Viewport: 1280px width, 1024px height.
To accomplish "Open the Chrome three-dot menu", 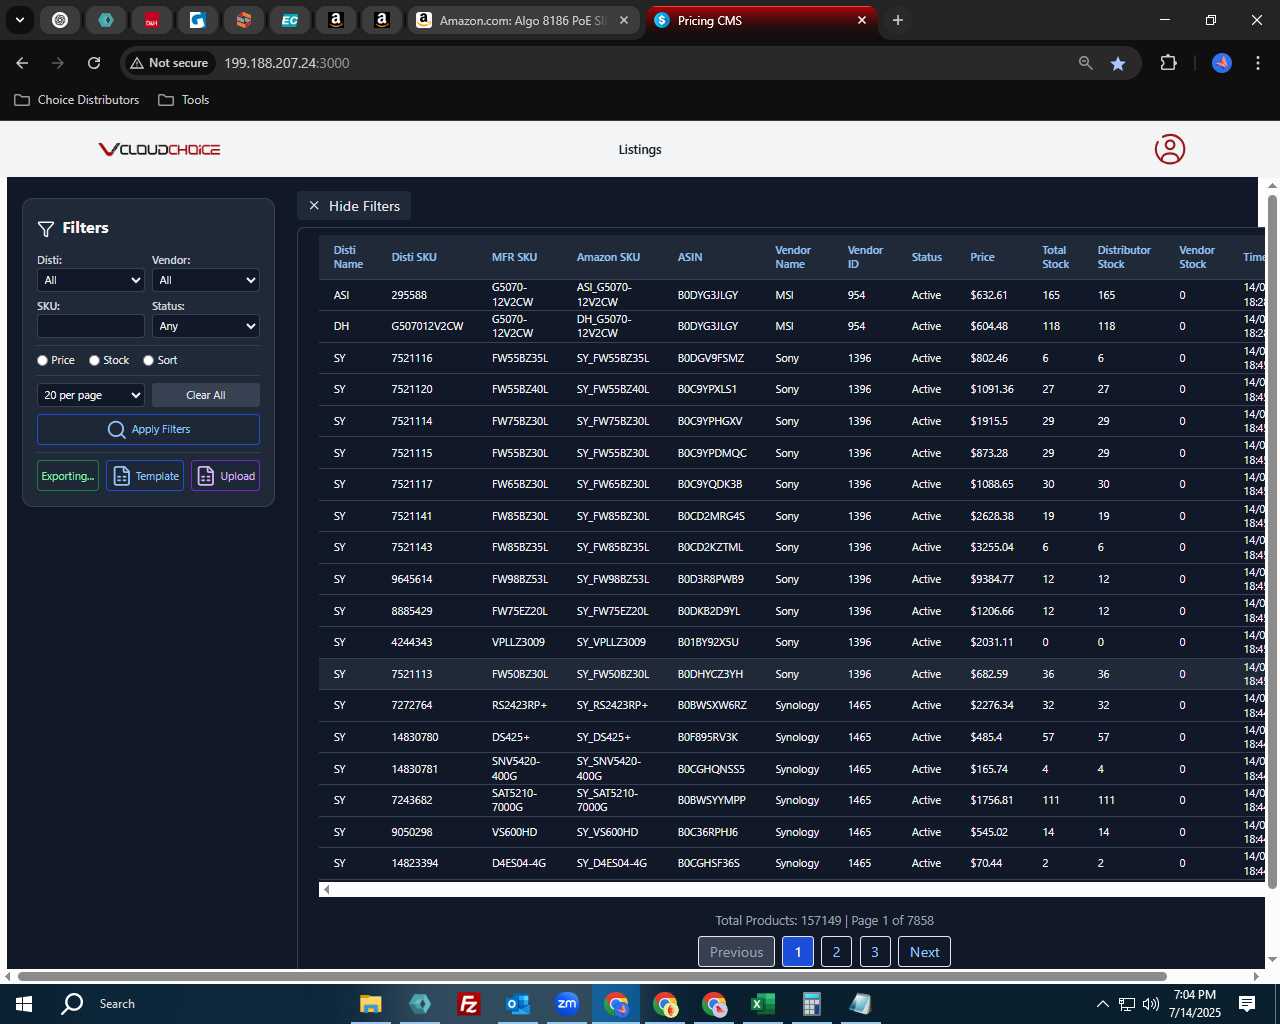I will pos(1256,63).
